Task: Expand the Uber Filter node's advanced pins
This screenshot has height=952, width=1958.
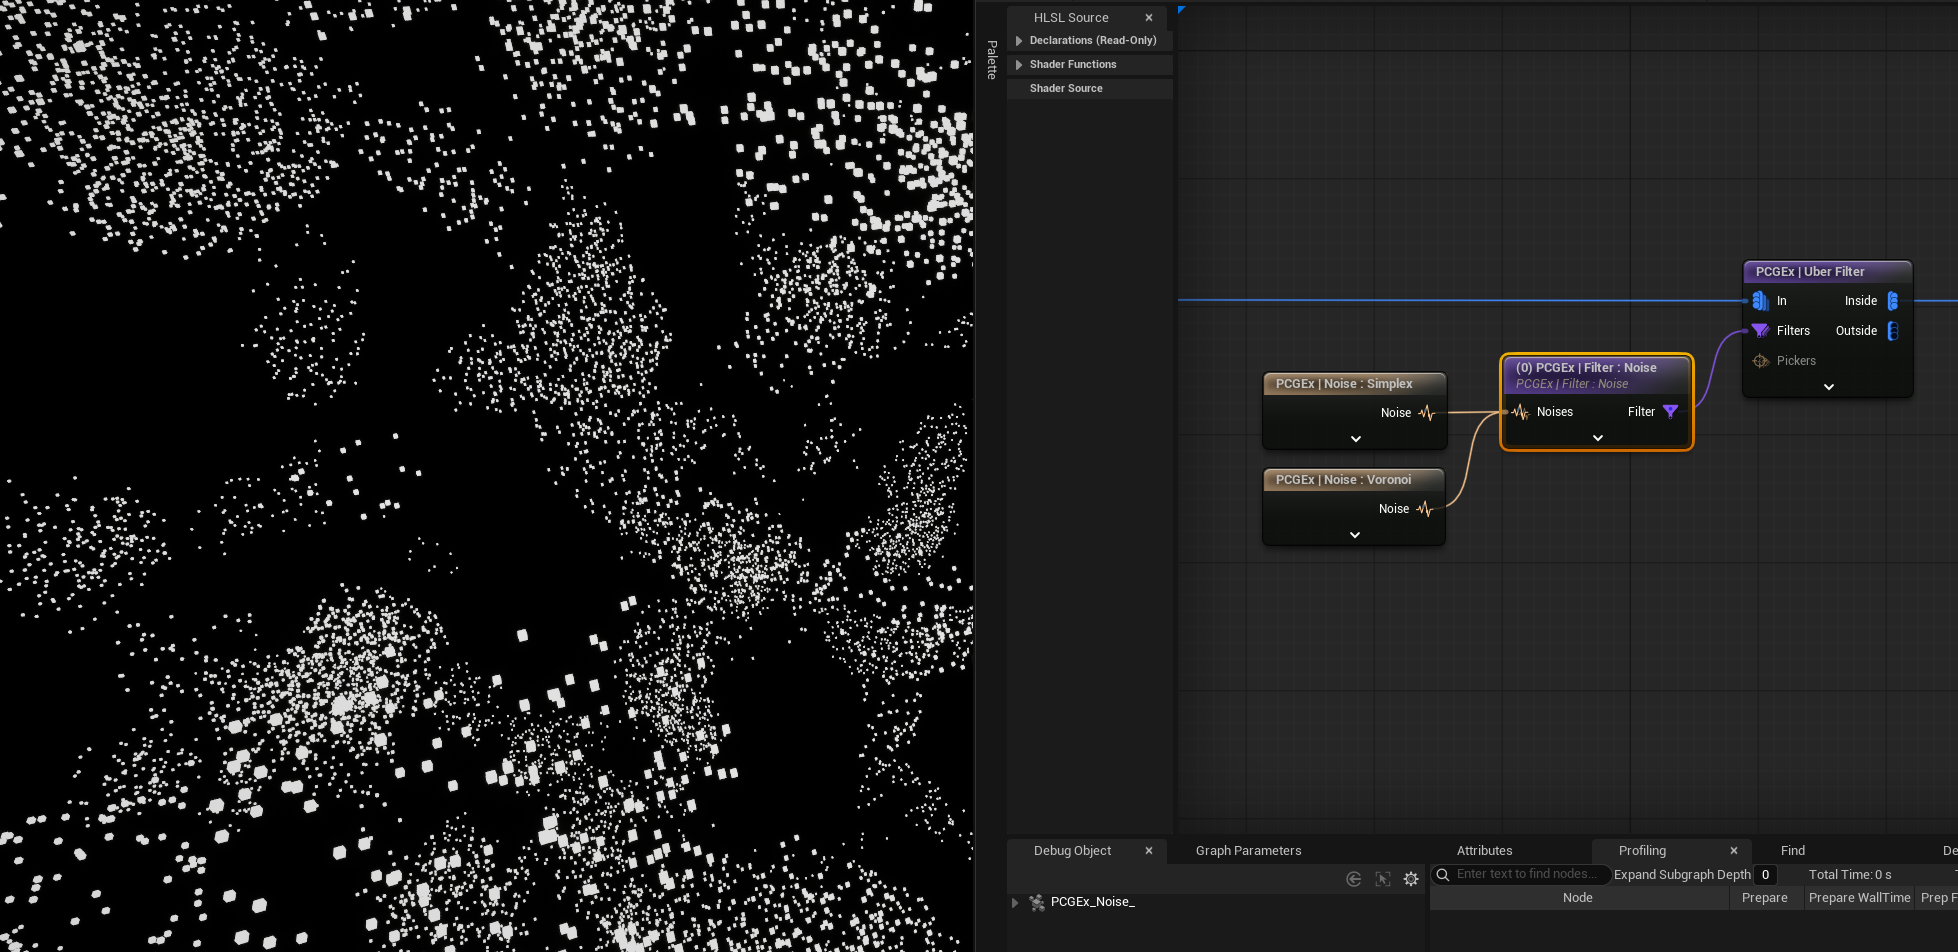Action: click(1829, 387)
